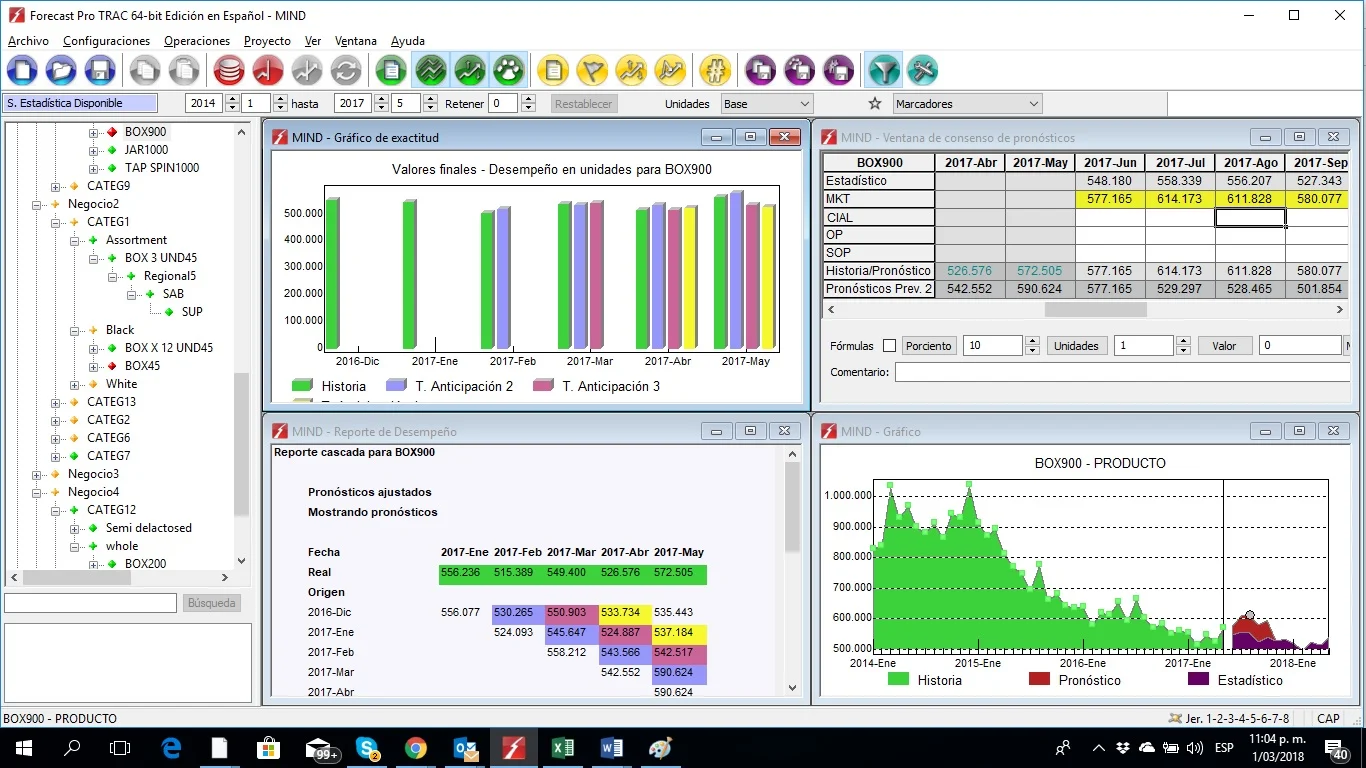Click the yellow chart icon beside the hash
The height and width of the screenshot is (768, 1366).
point(670,70)
